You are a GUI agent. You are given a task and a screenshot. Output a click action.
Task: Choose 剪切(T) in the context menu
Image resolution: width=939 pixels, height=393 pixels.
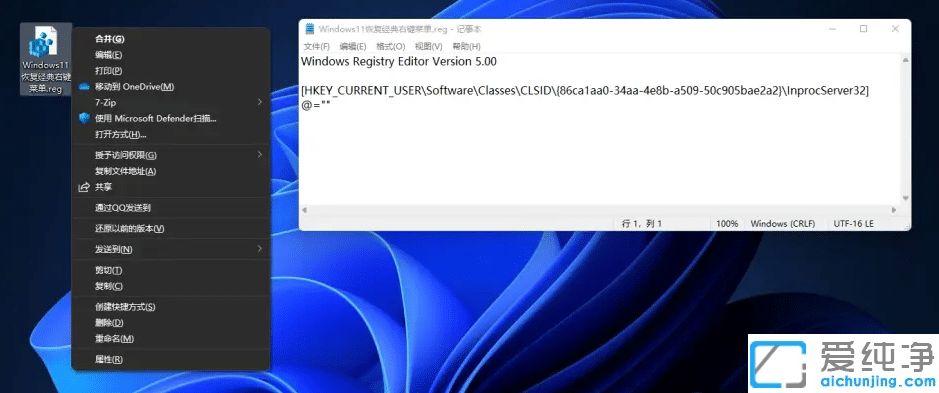pyautogui.click(x=171, y=270)
